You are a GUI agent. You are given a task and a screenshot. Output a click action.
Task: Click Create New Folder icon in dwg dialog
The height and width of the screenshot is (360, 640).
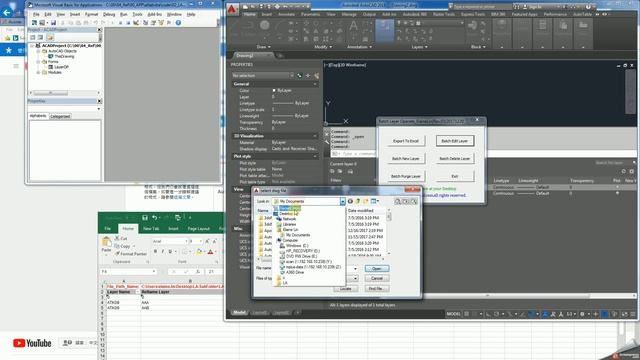tap(366, 201)
